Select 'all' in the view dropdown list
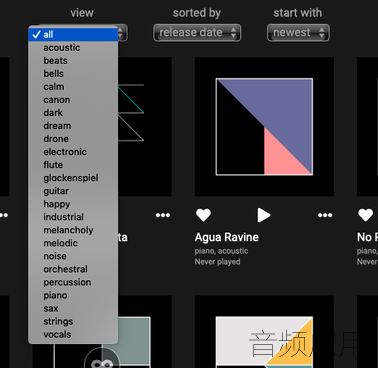The image size is (378, 368). (x=73, y=34)
